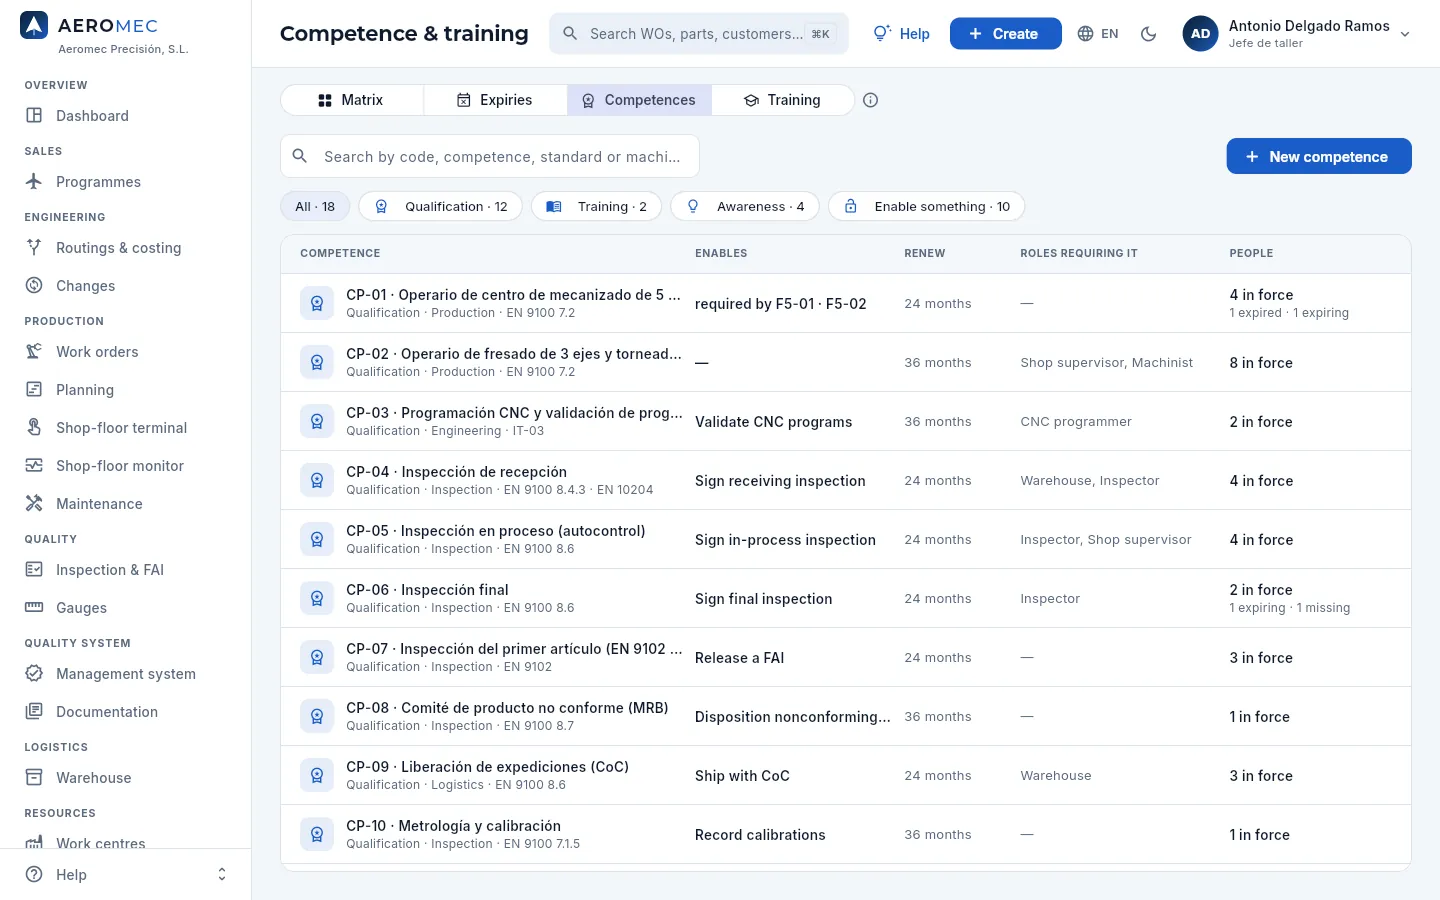Image resolution: width=1440 pixels, height=900 pixels.
Task: Focus the global search WOs, parts field
Action: coord(699,34)
